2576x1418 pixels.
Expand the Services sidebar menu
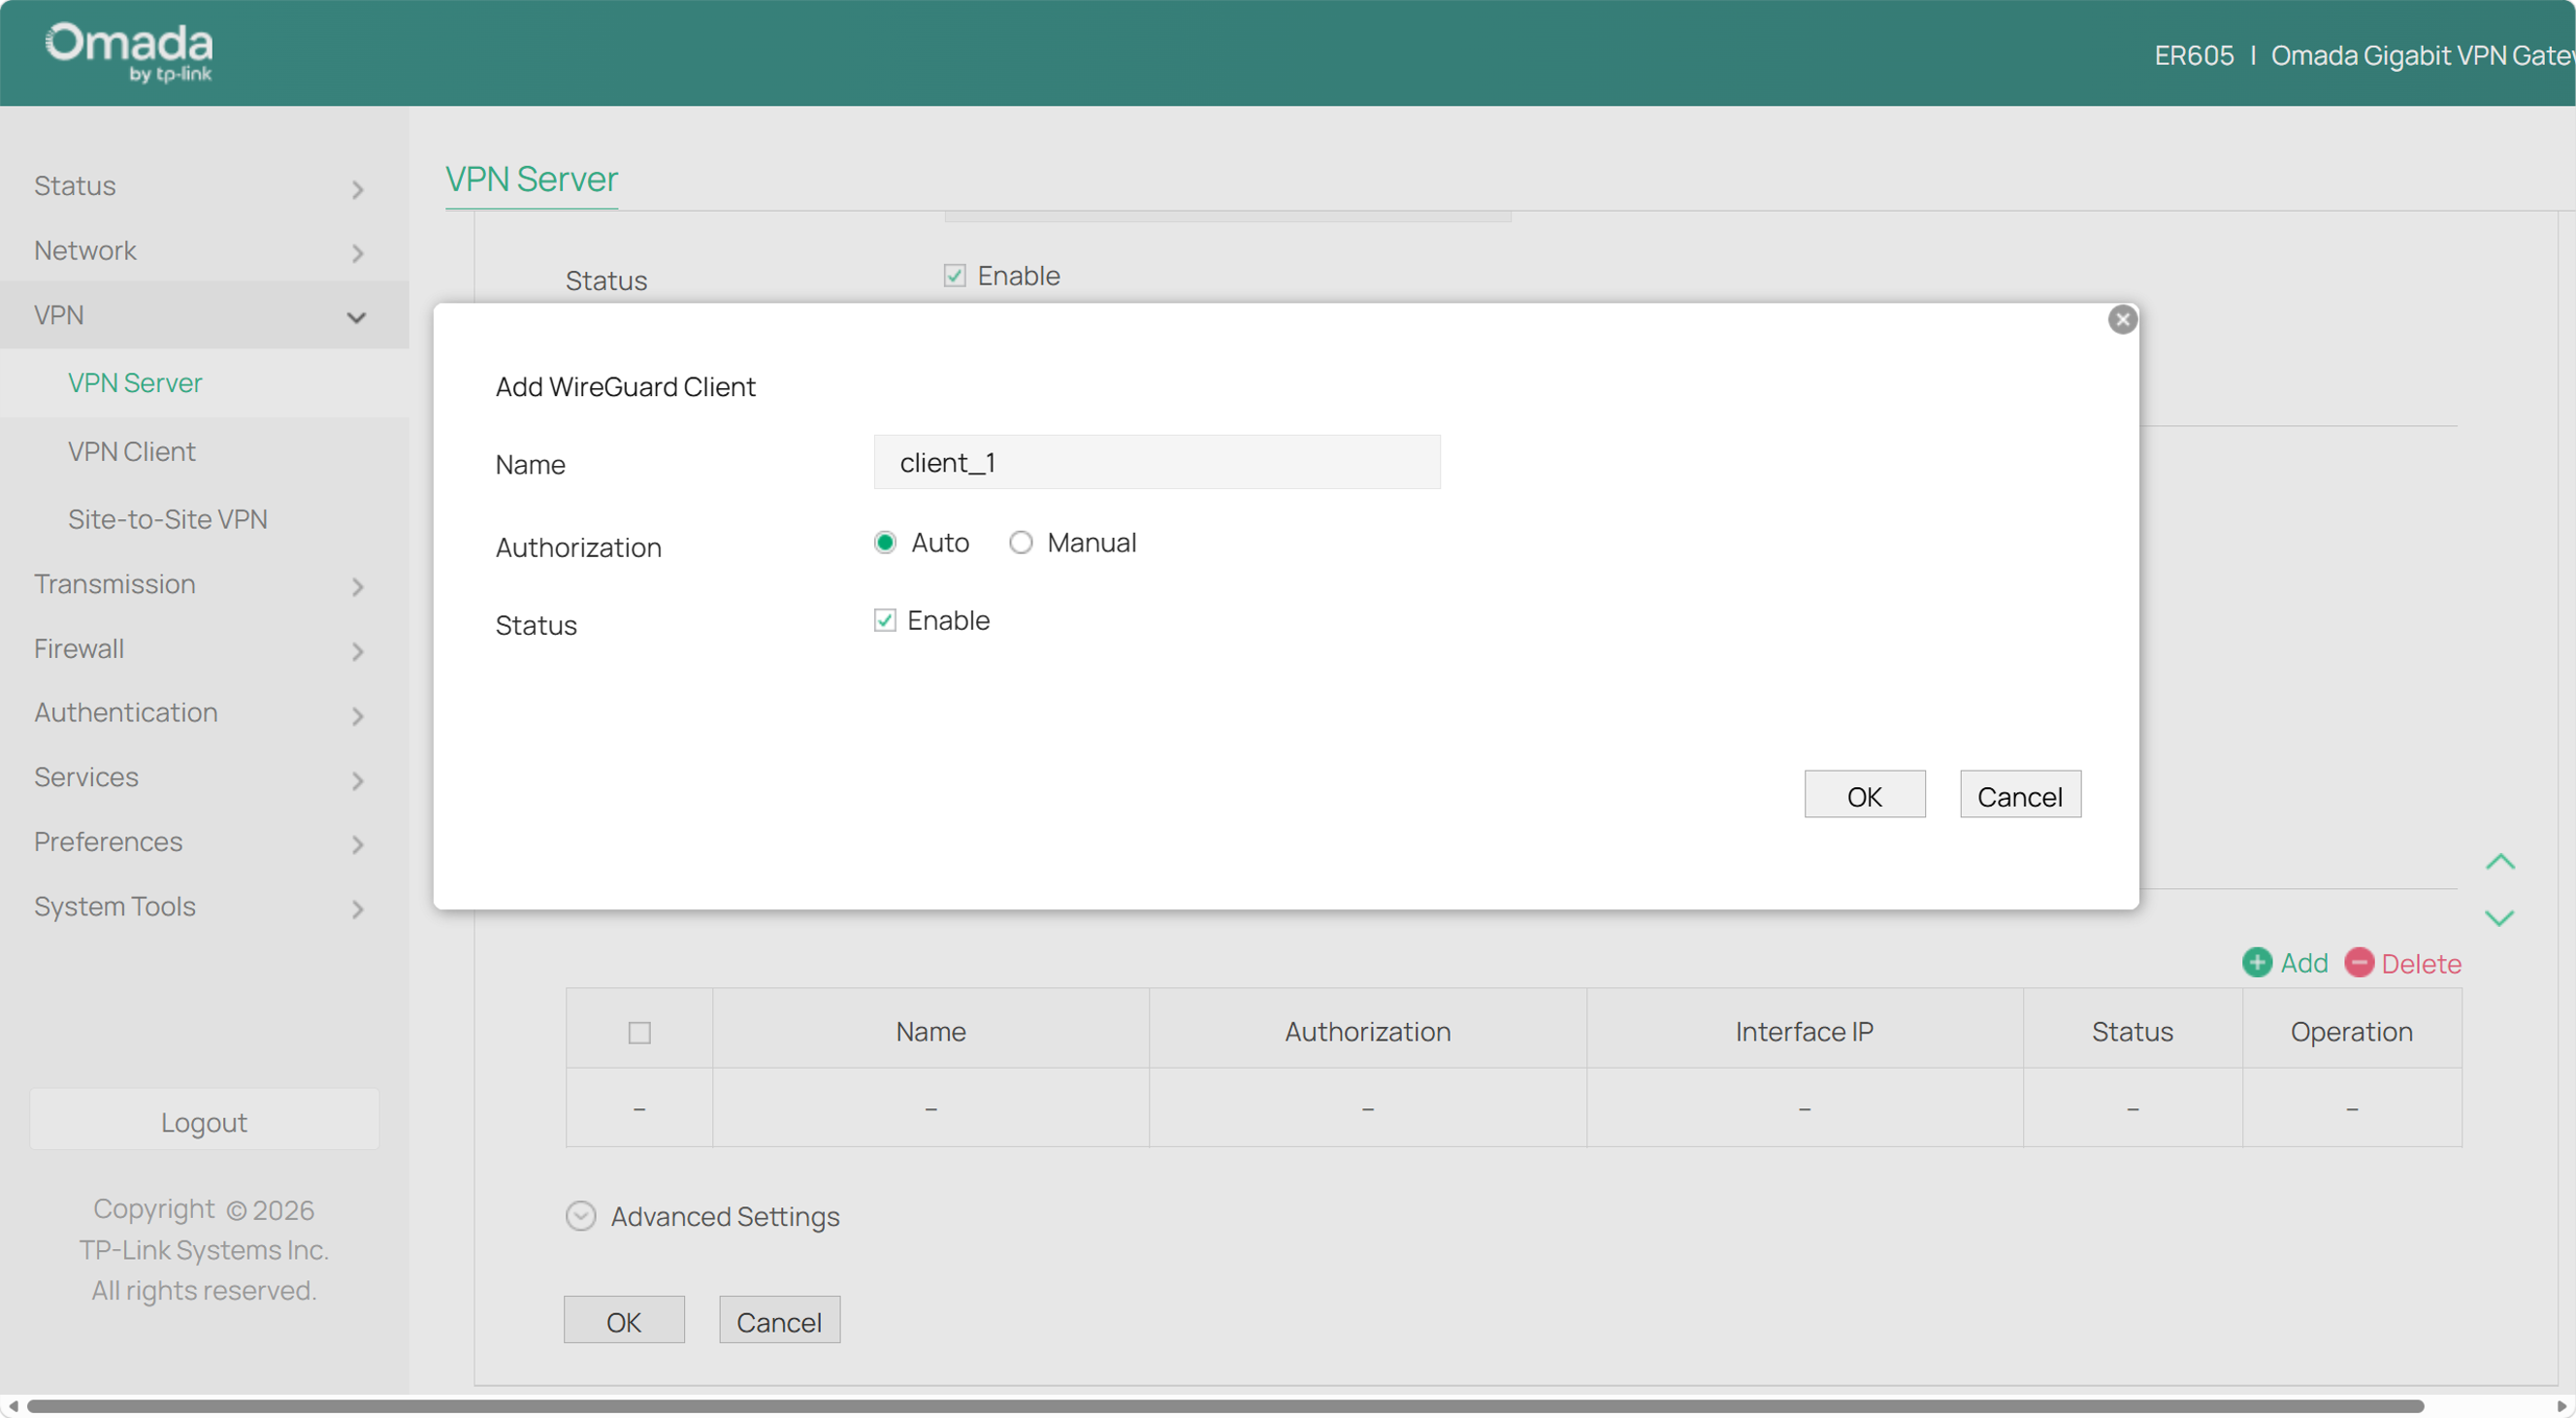pyautogui.click(x=204, y=777)
